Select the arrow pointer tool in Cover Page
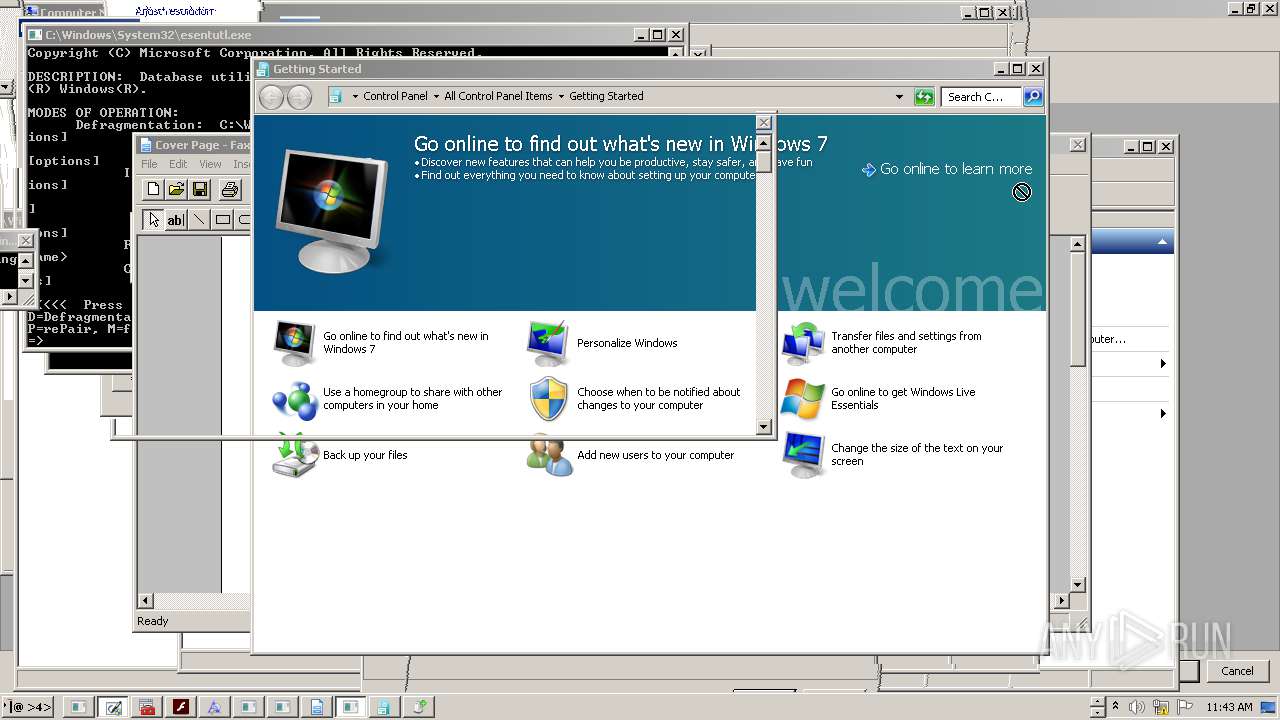 153,220
